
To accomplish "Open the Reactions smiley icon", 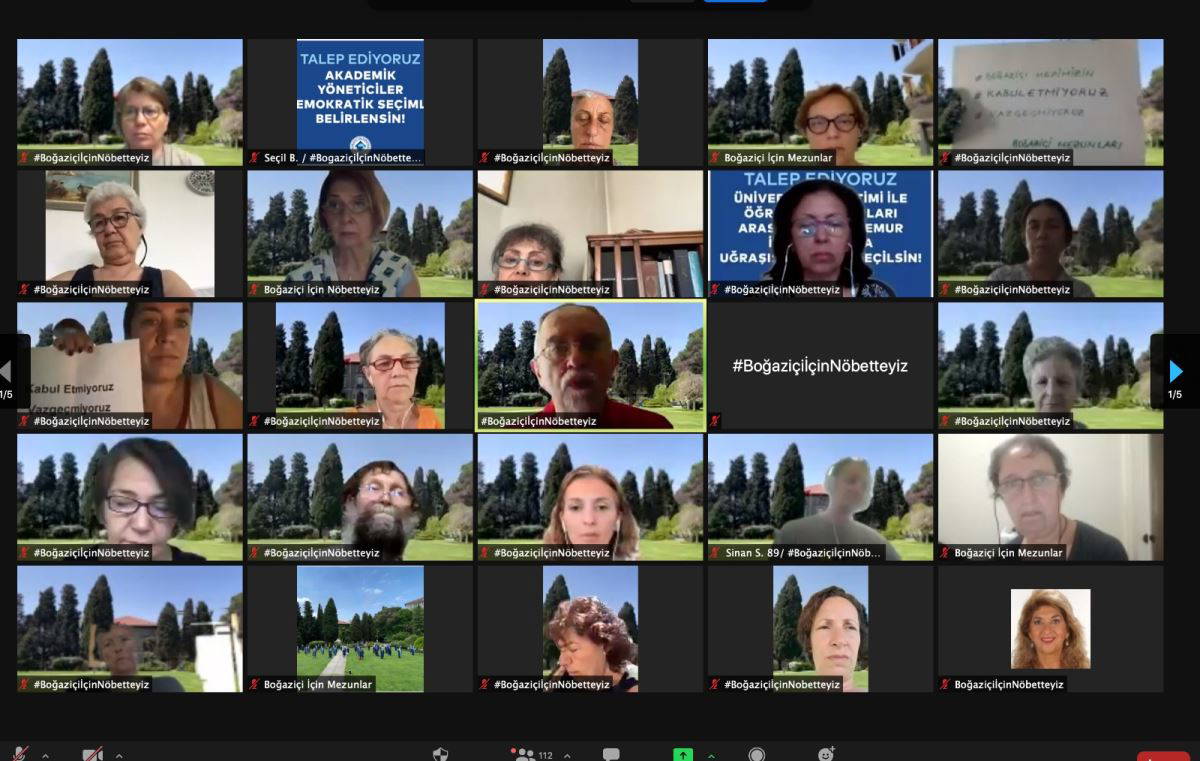I will pos(826,754).
